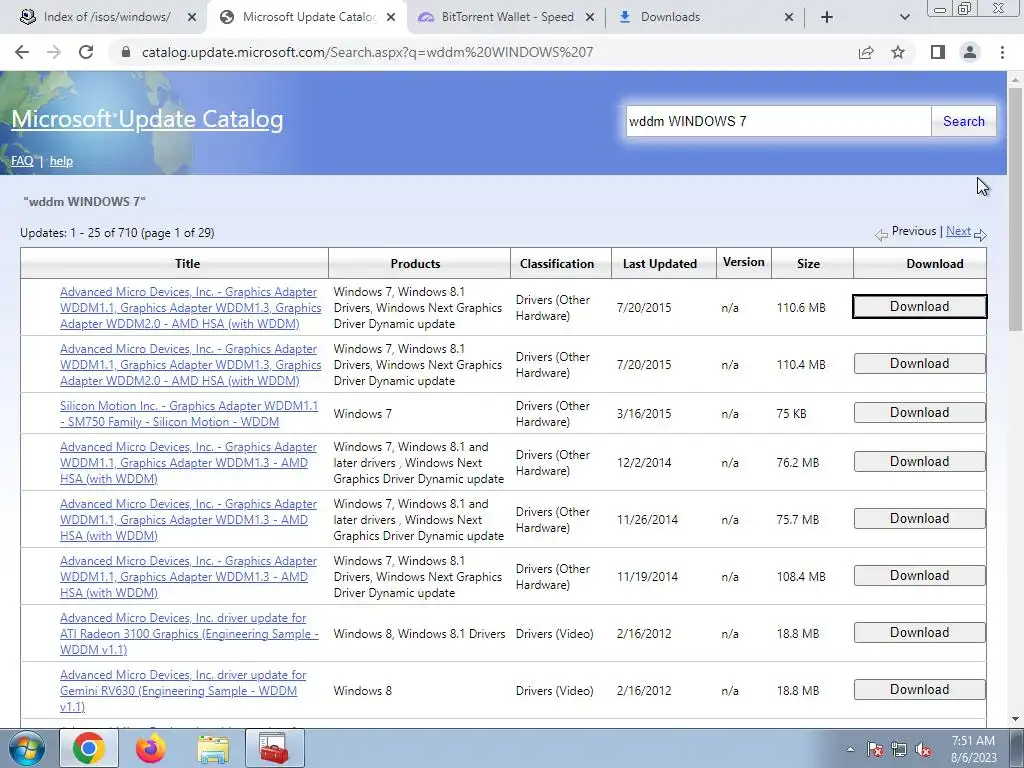Image resolution: width=1024 pixels, height=768 pixels.
Task: Sort by Last Updated column header
Action: coord(660,264)
